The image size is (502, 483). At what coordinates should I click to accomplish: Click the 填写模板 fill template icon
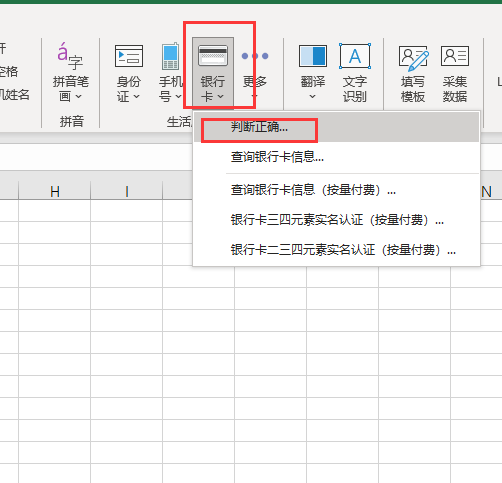(413, 58)
